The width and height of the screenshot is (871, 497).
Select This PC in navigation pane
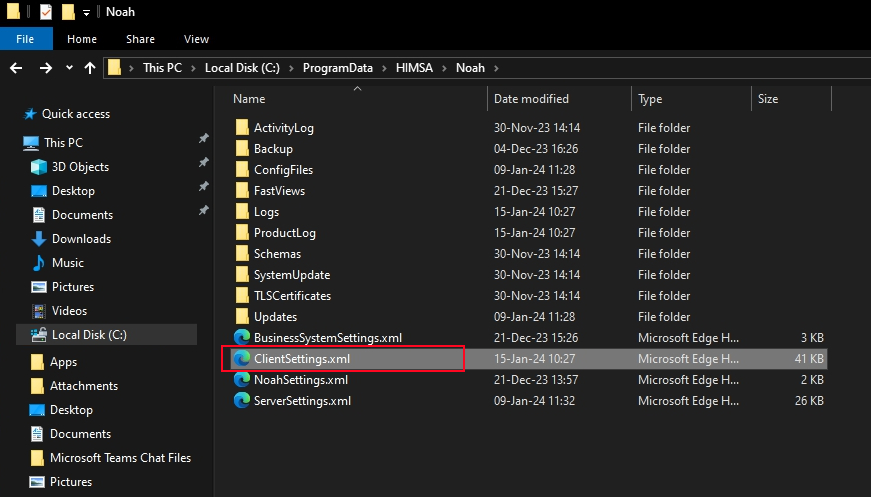coord(63,143)
